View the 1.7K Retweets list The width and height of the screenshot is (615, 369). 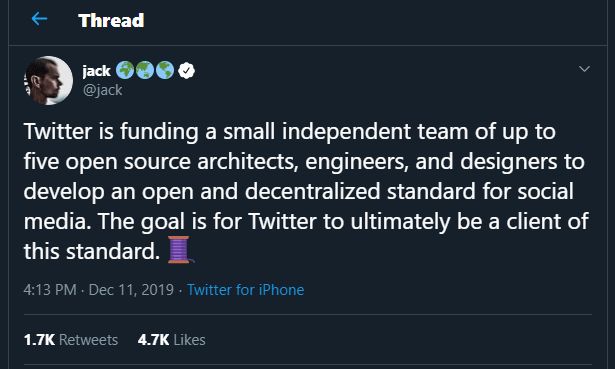71,340
